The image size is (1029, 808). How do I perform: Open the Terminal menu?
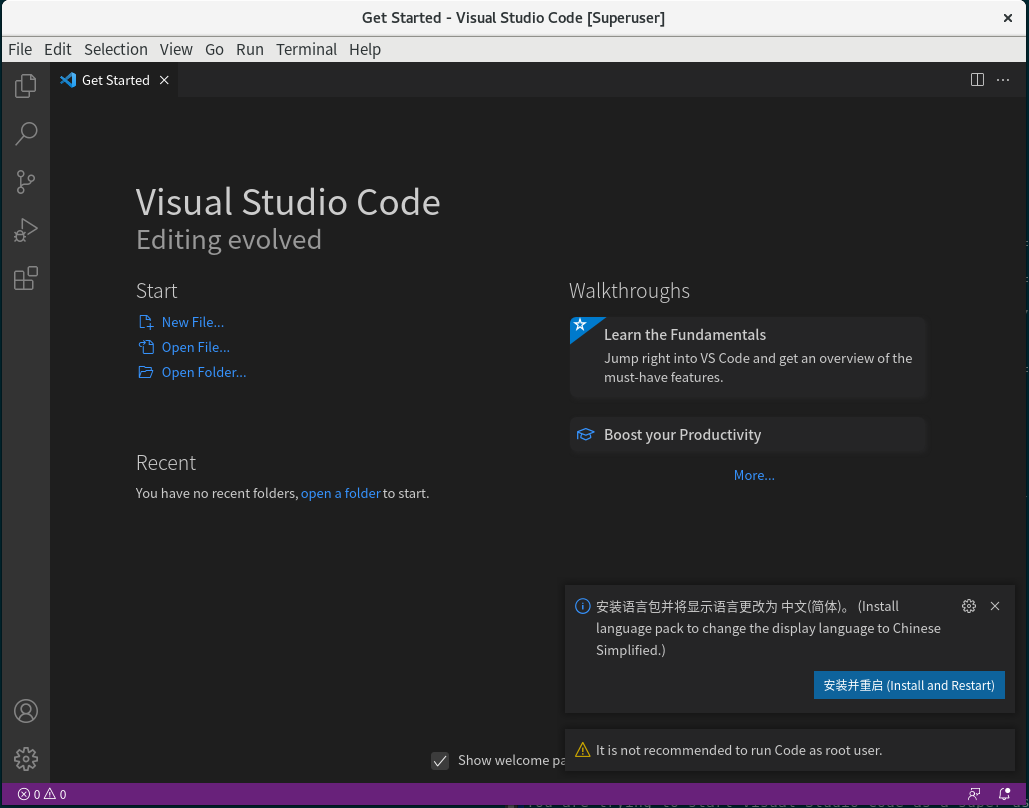306,49
